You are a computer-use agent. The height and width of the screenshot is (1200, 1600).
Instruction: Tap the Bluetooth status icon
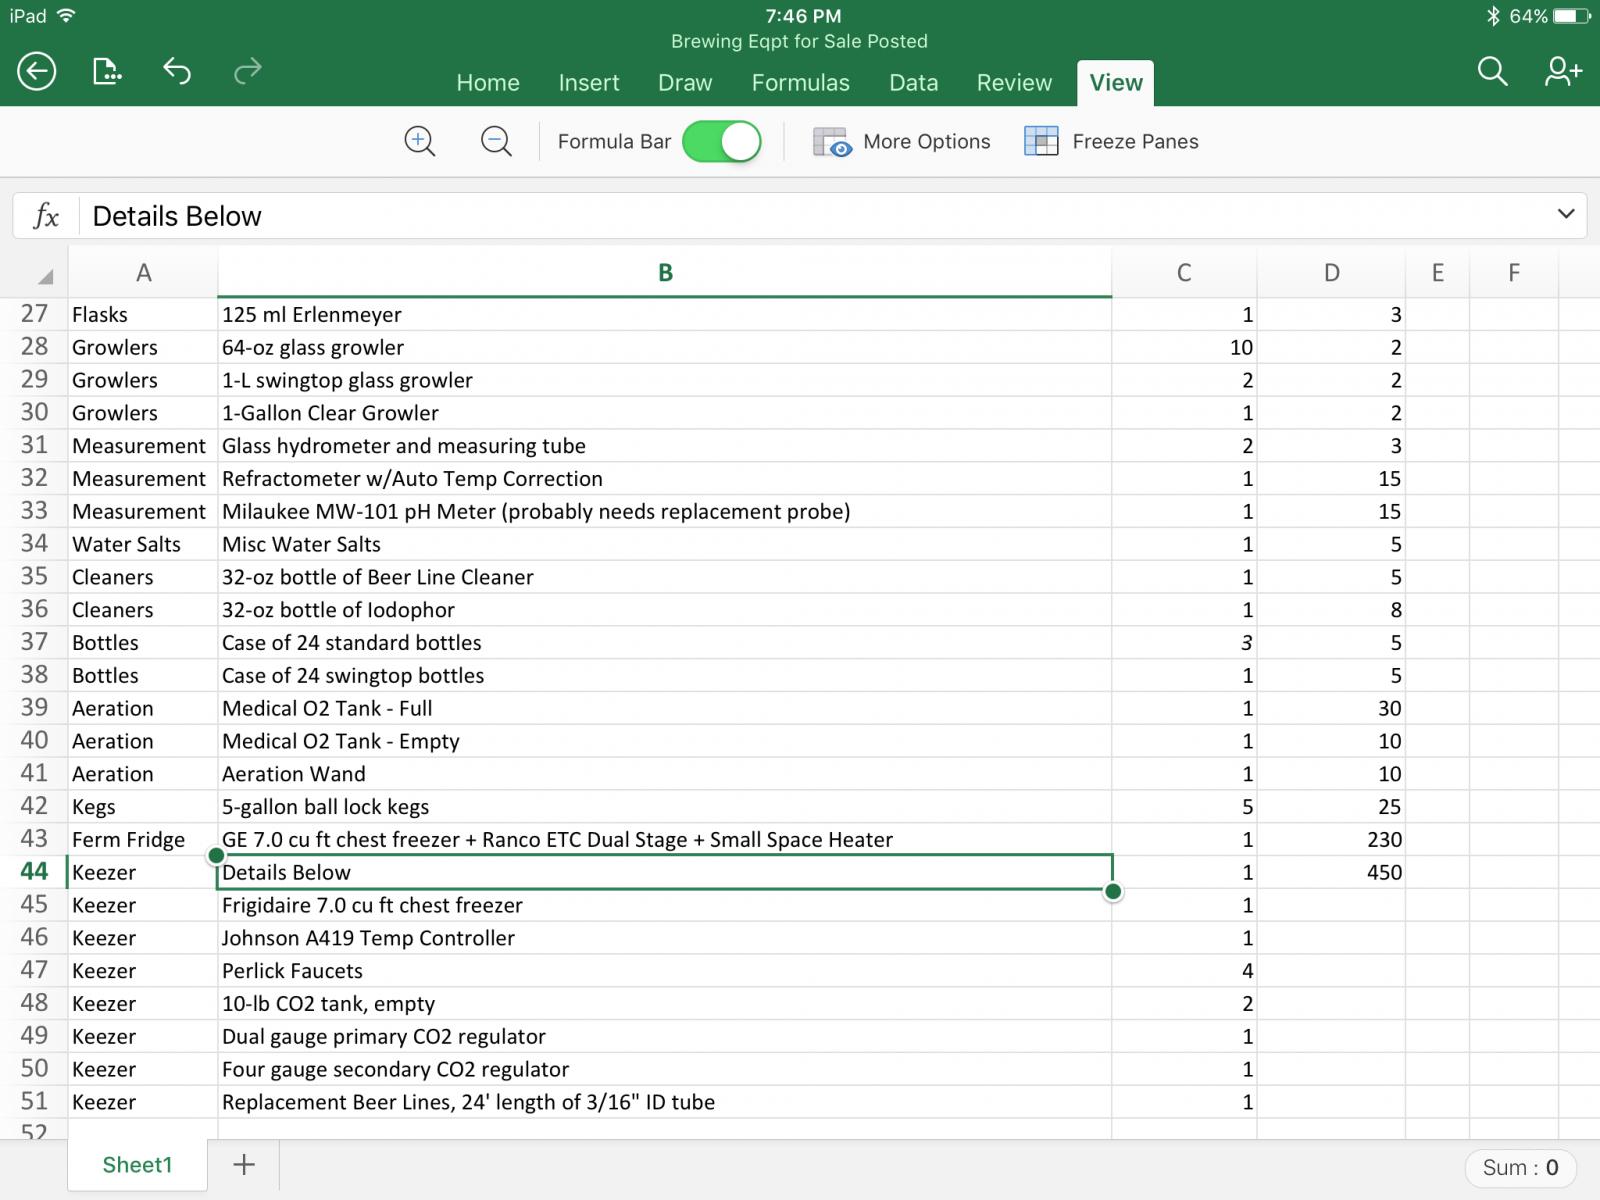pos(1493,15)
